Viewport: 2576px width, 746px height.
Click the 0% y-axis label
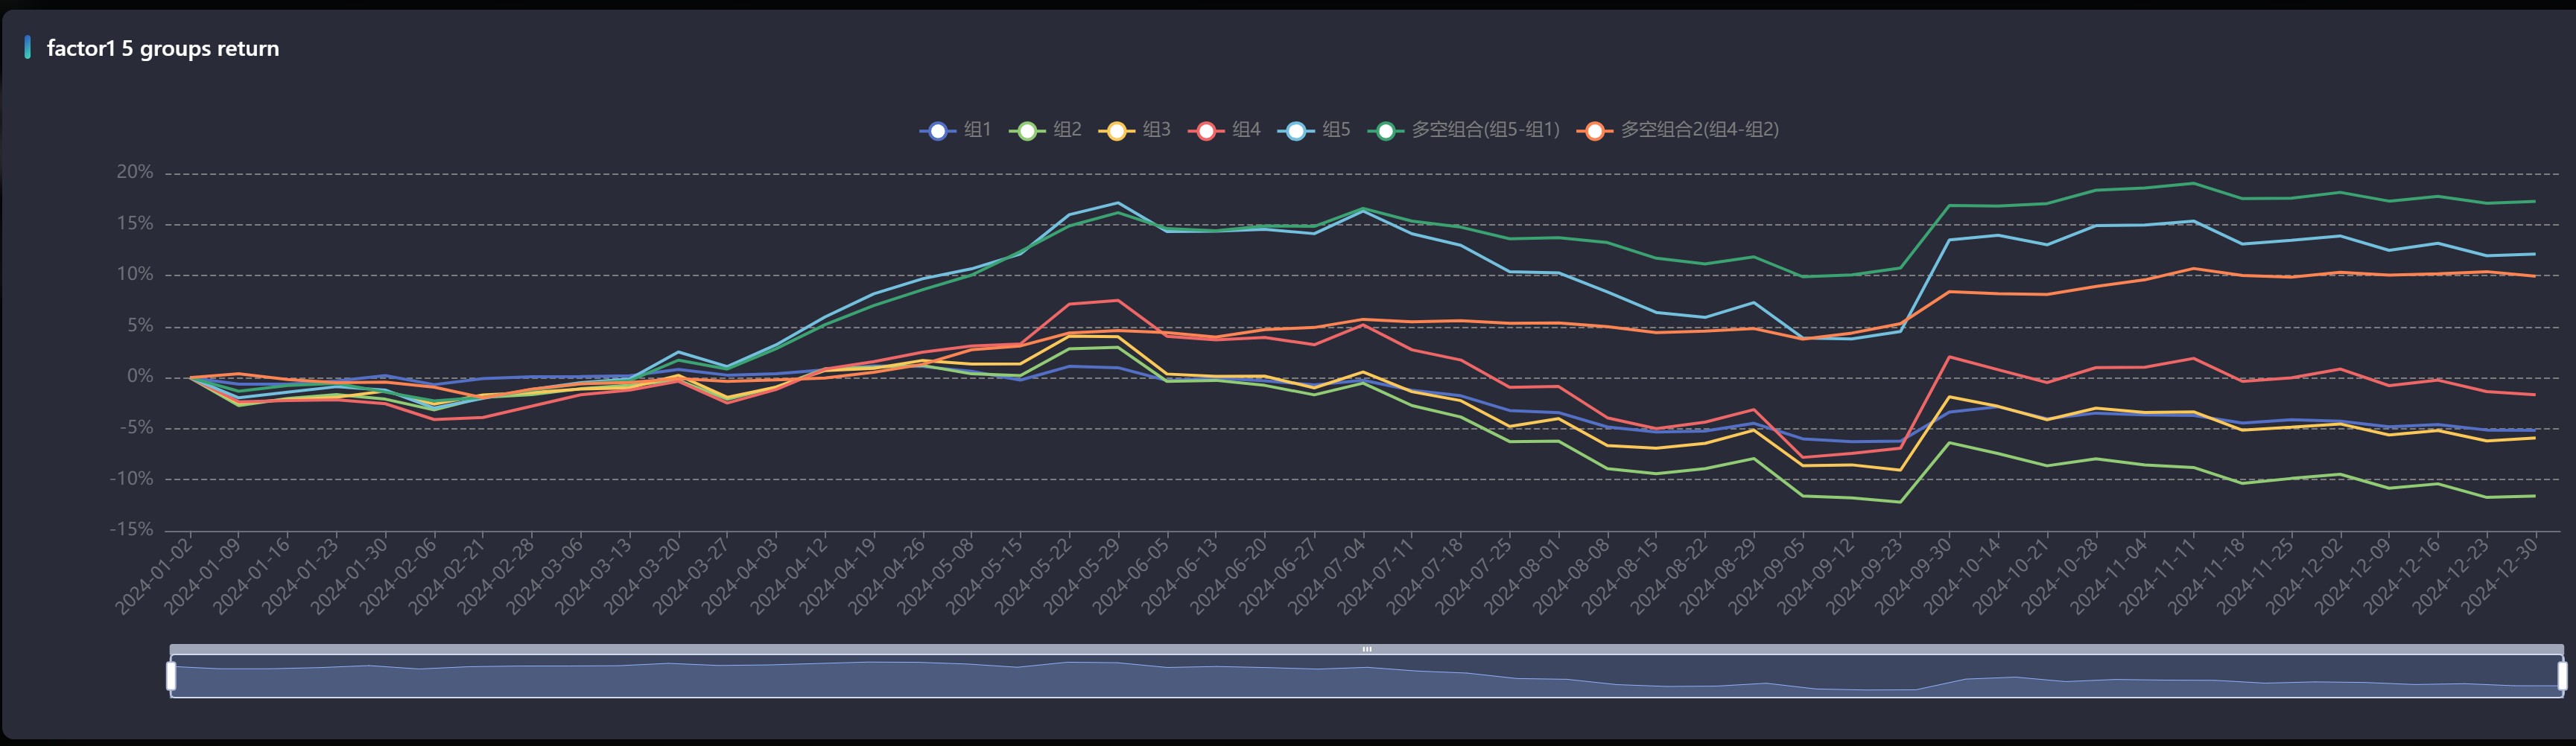coord(140,376)
